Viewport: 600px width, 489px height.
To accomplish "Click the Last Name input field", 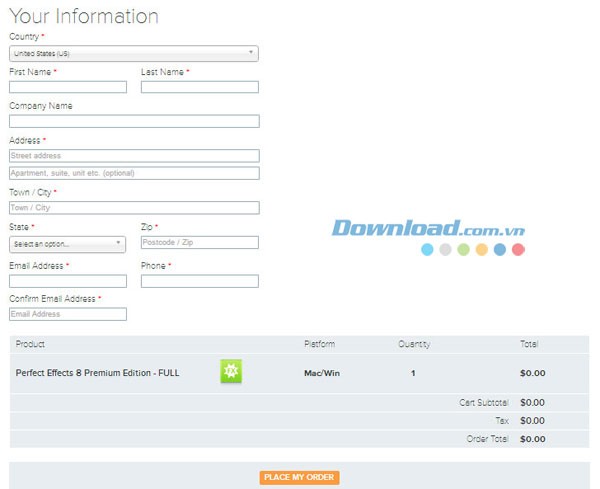I will (199, 87).
